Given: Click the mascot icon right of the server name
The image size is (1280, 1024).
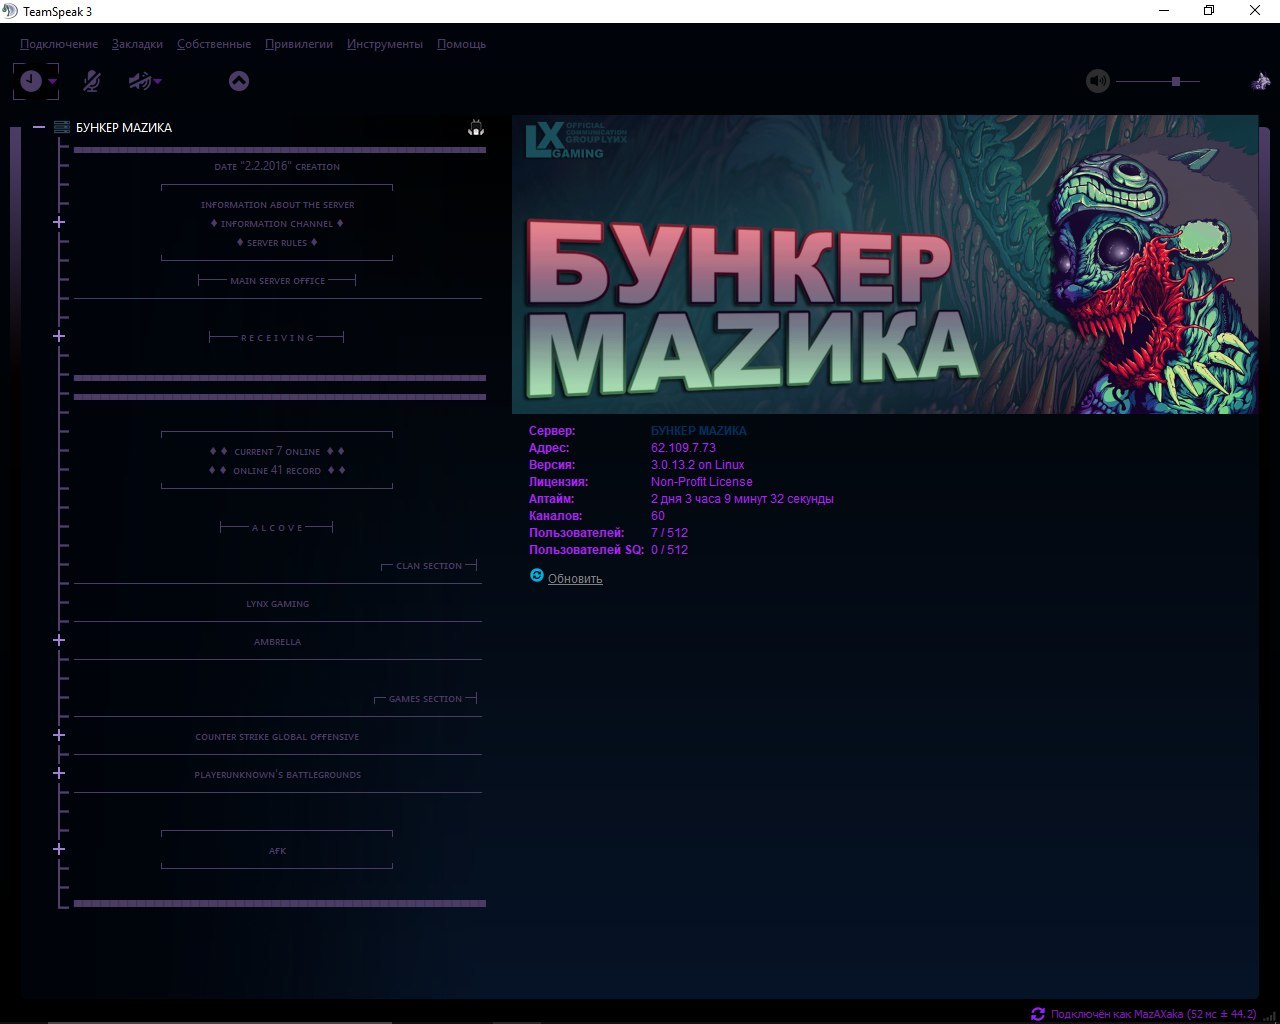Looking at the screenshot, I should point(476,127).
